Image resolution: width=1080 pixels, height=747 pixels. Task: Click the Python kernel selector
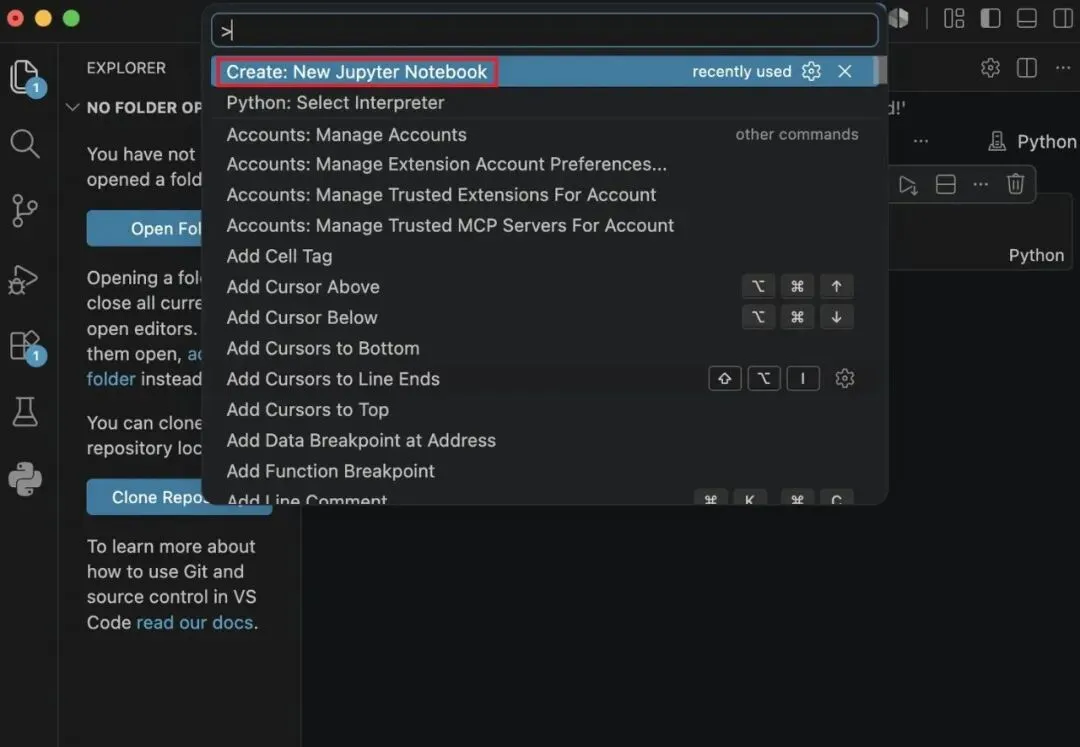tap(1032, 142)
